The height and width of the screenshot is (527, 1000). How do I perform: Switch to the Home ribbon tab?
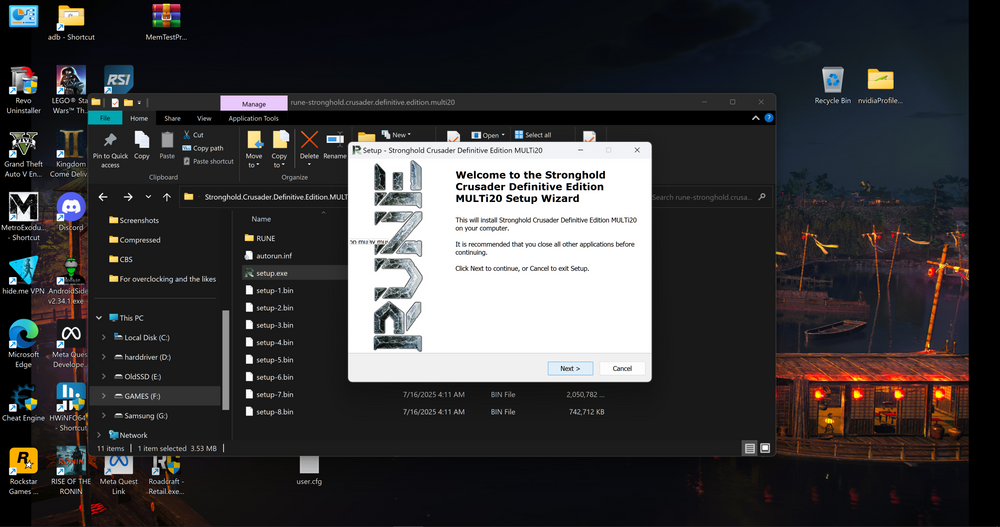coord(139,118)
